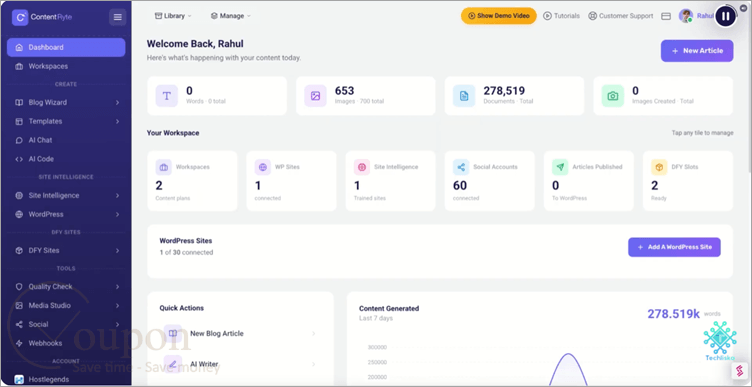Open Hostlegends in the sidebar
This screenshot has width=752, height=387.
(66, 379)
